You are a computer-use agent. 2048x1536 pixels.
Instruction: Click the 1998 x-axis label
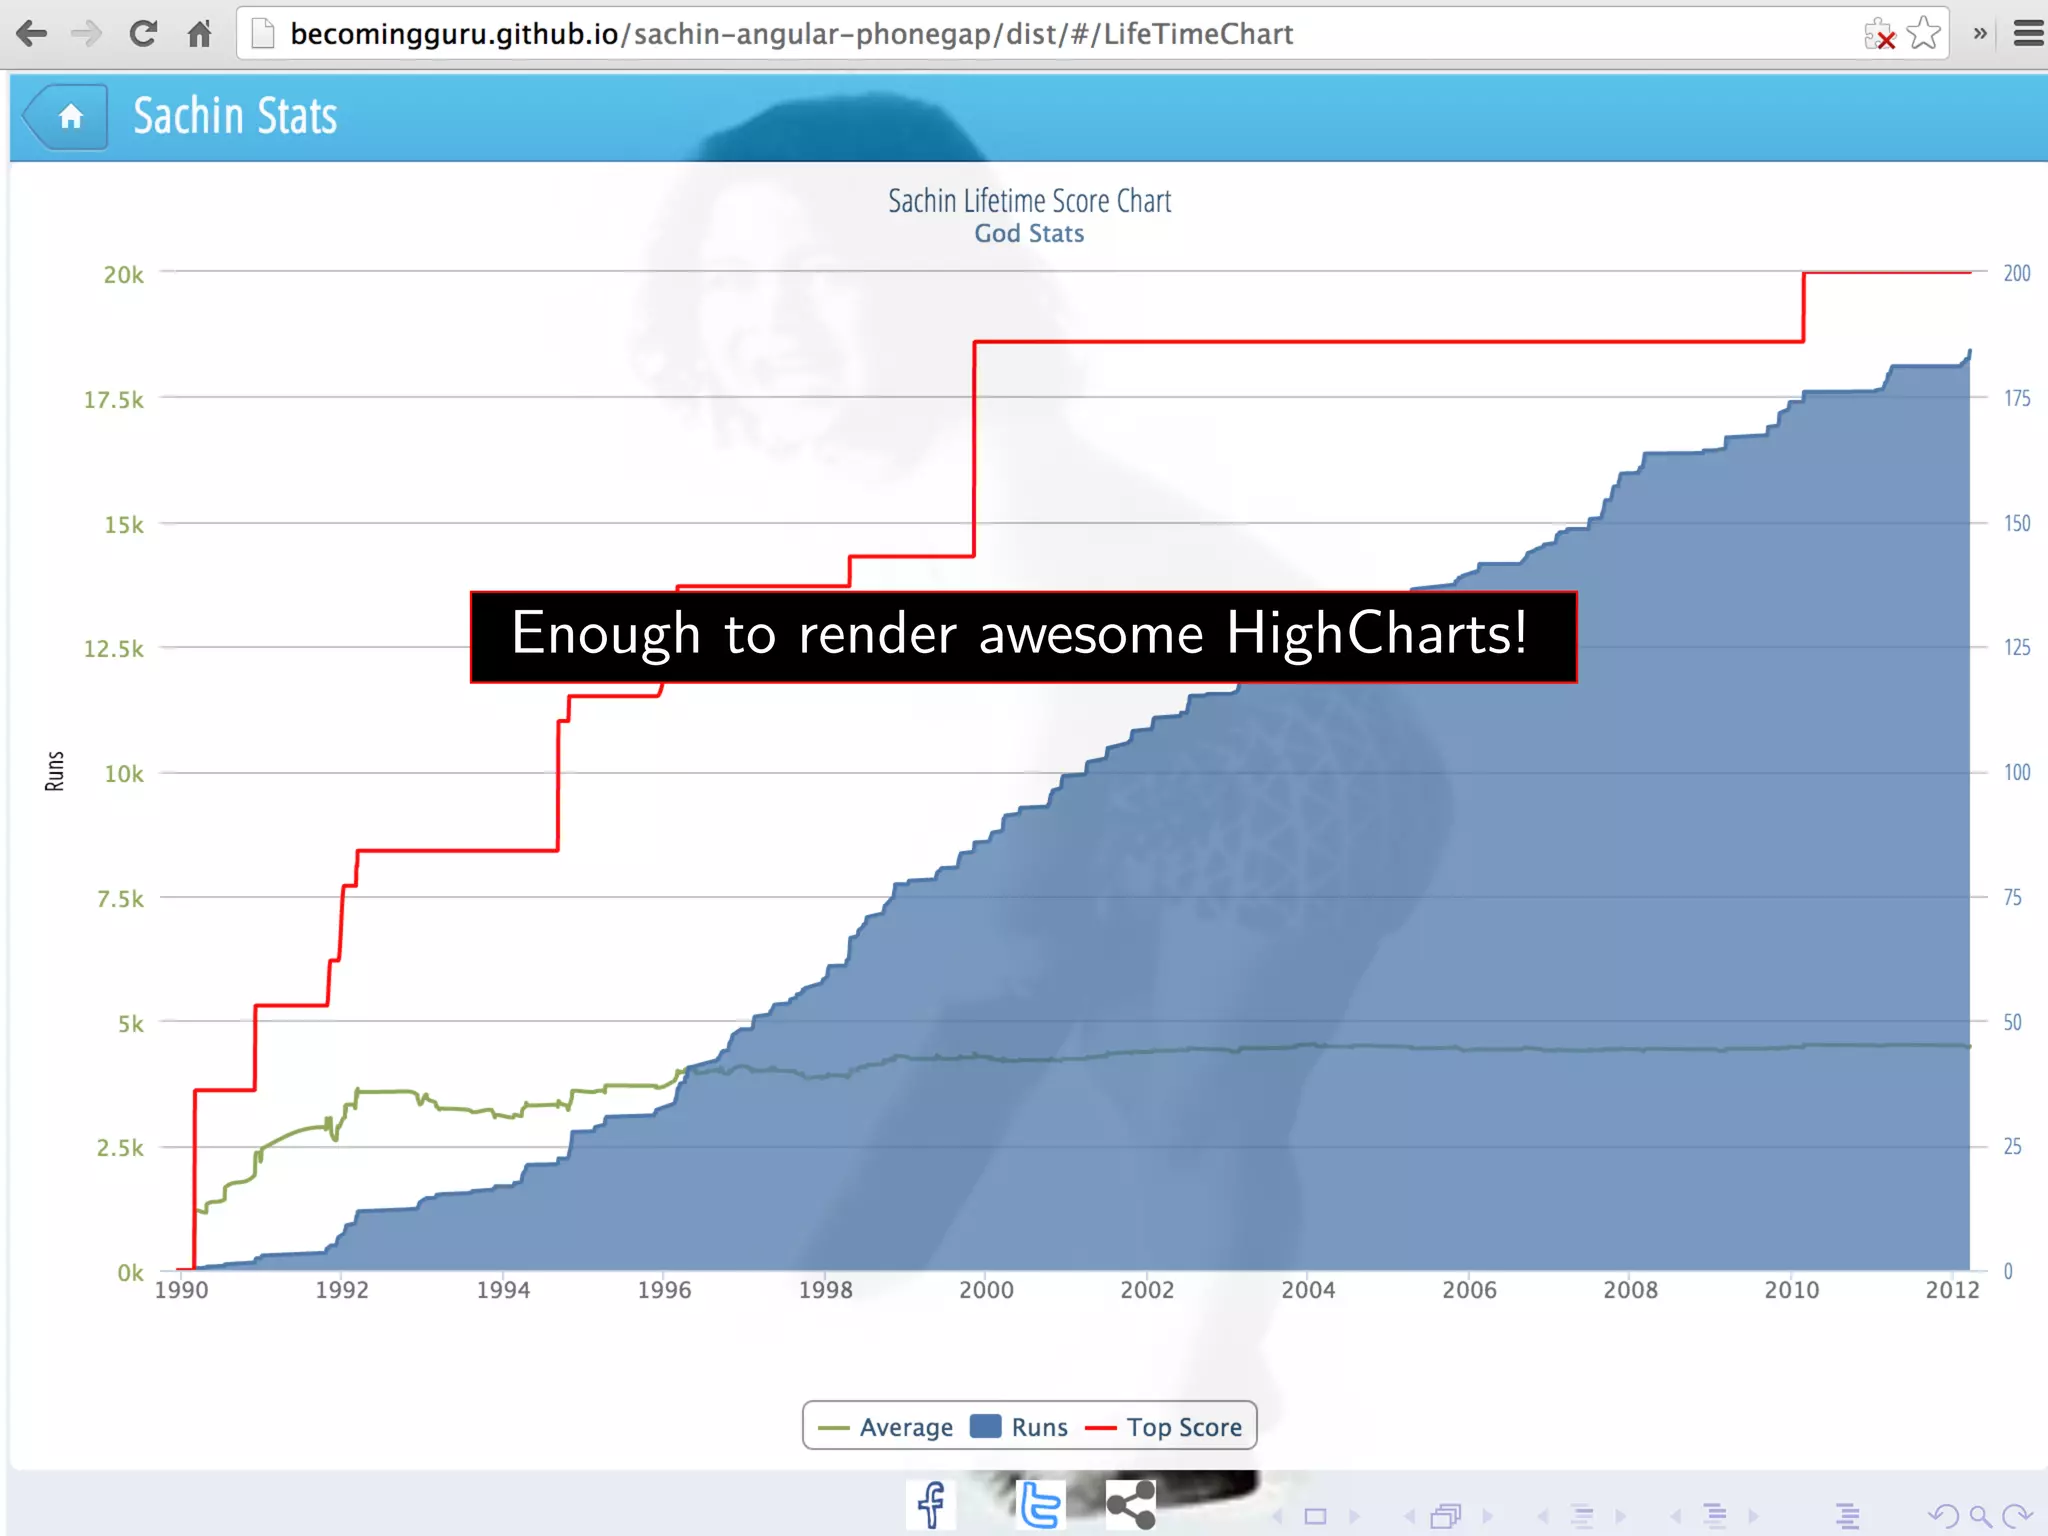[x=825, y=1290]
